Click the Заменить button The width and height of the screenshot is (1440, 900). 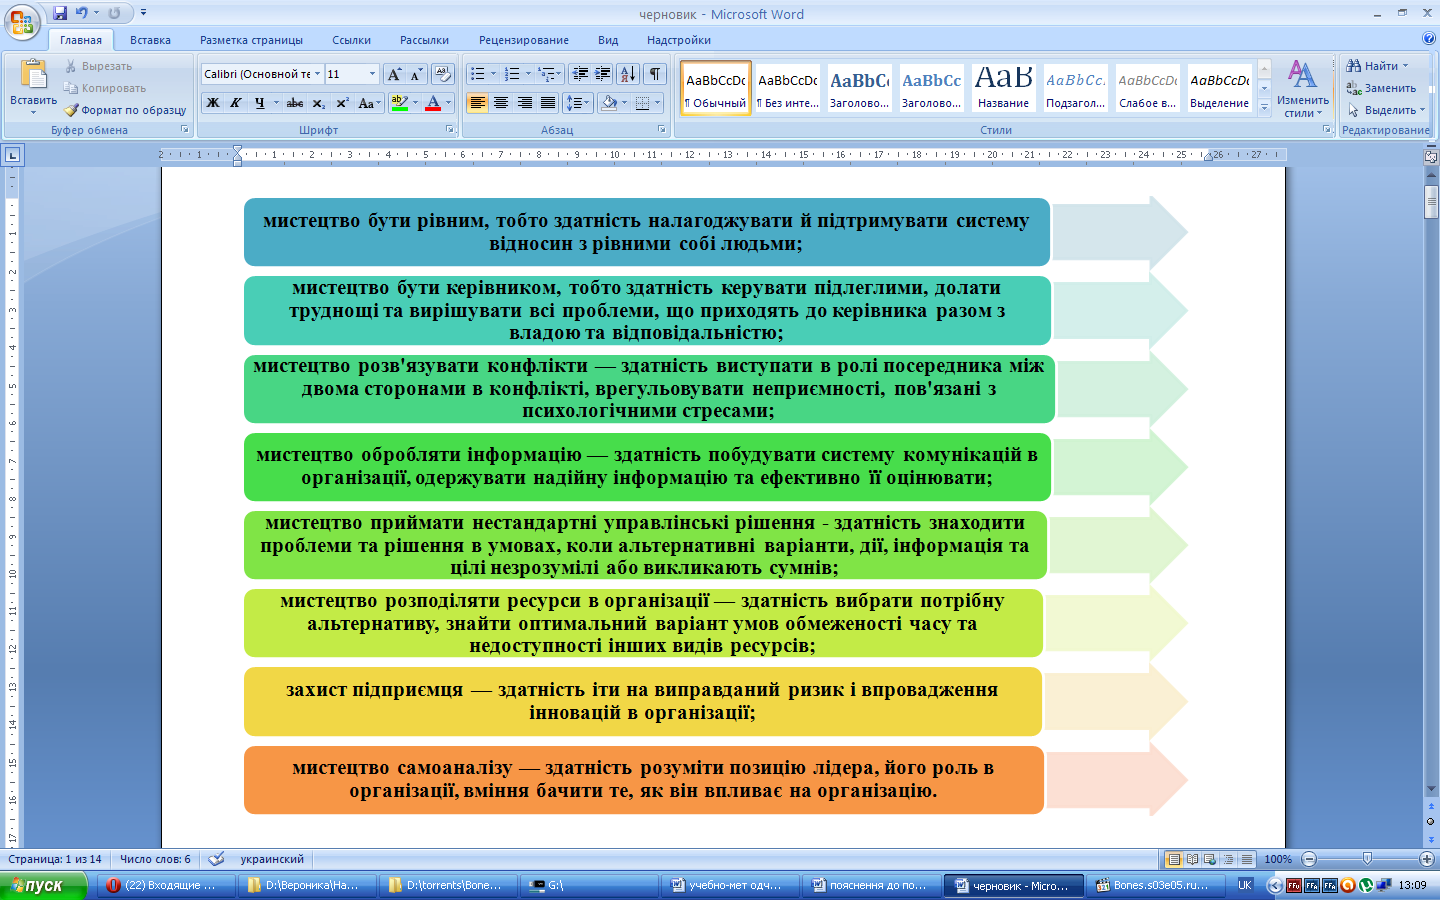[1381, 88]
